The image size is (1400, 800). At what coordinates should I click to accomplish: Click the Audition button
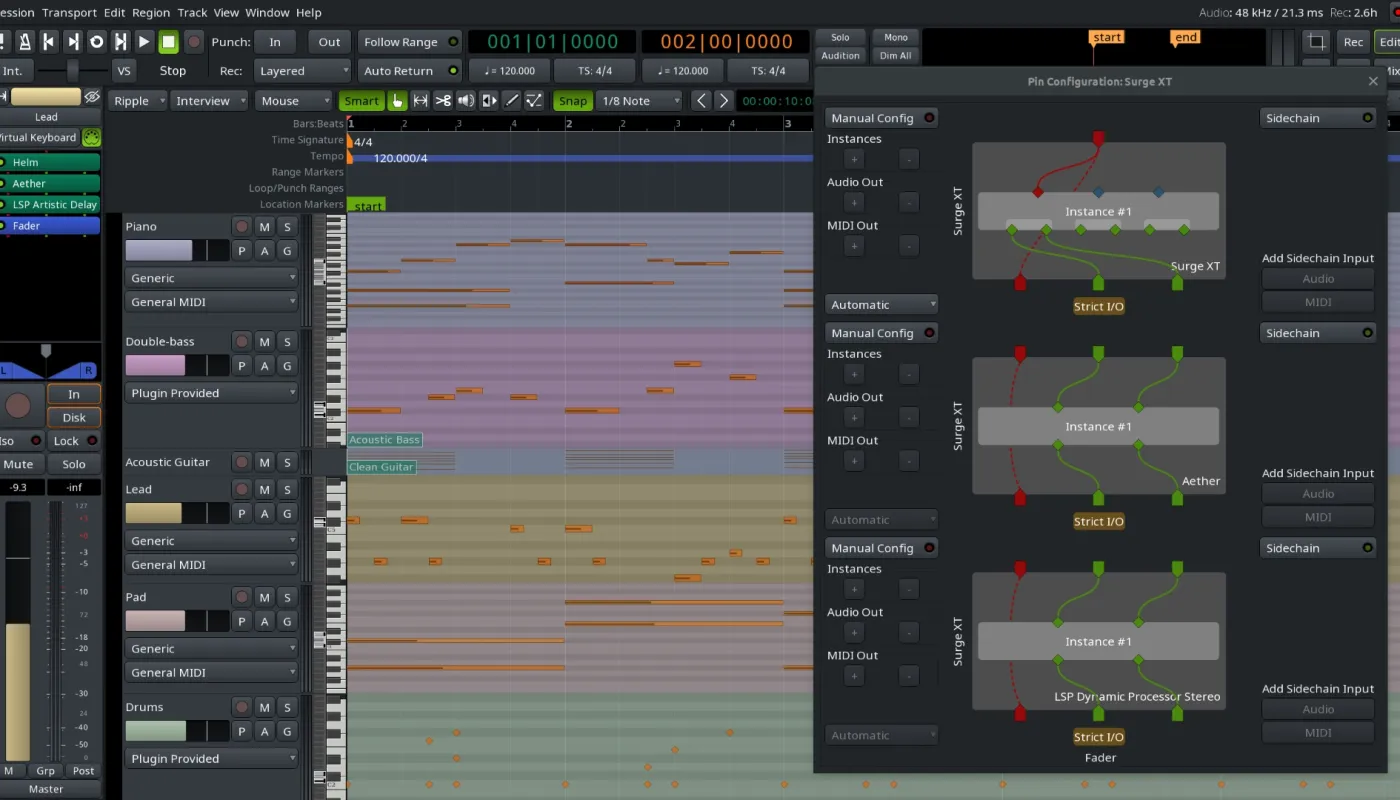click(x=840, y=56)
